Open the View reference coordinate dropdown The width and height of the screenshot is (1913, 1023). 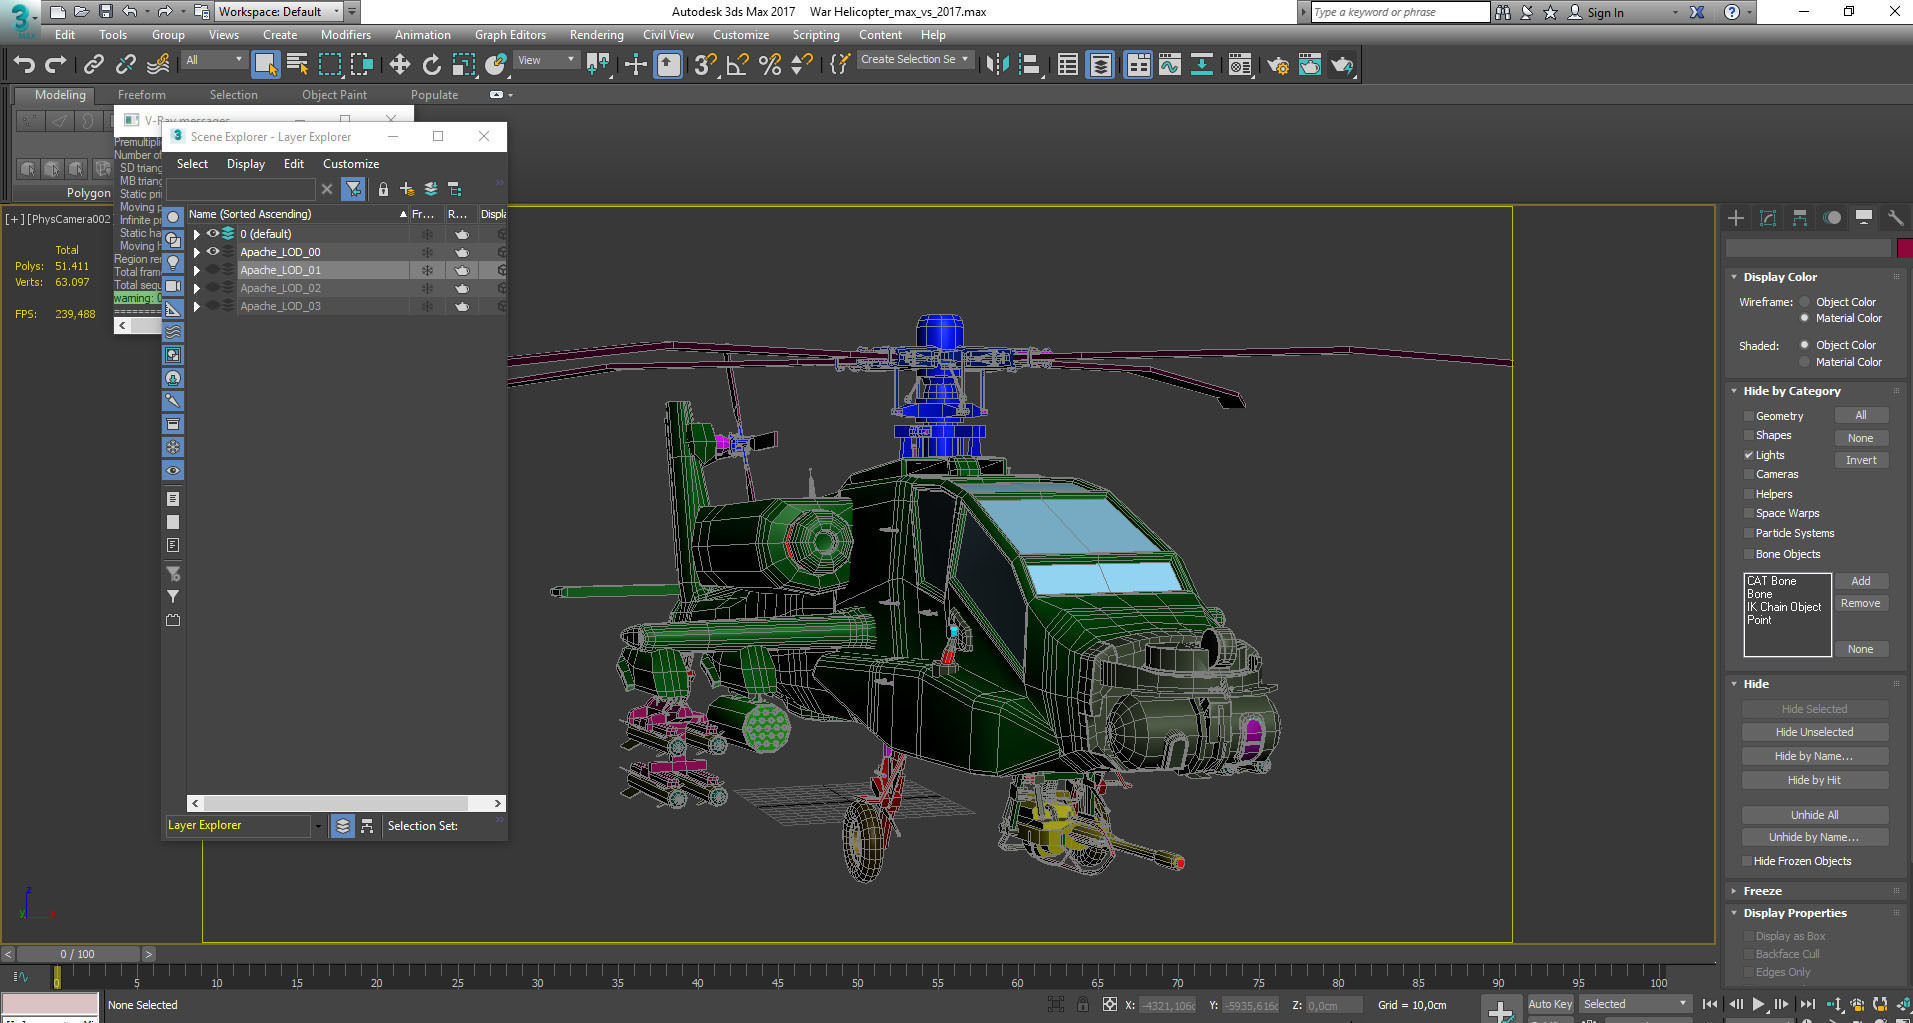[x=546, y=60]
